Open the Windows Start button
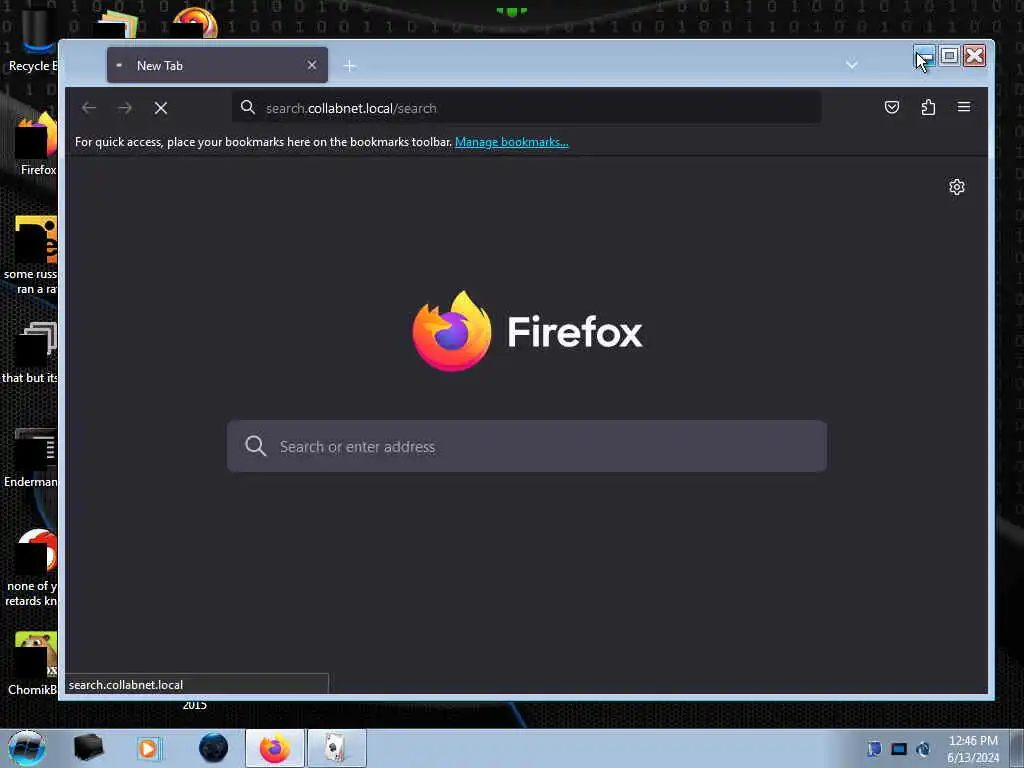1024x768 pixels. pyautogui.click(x=27, y=748)
